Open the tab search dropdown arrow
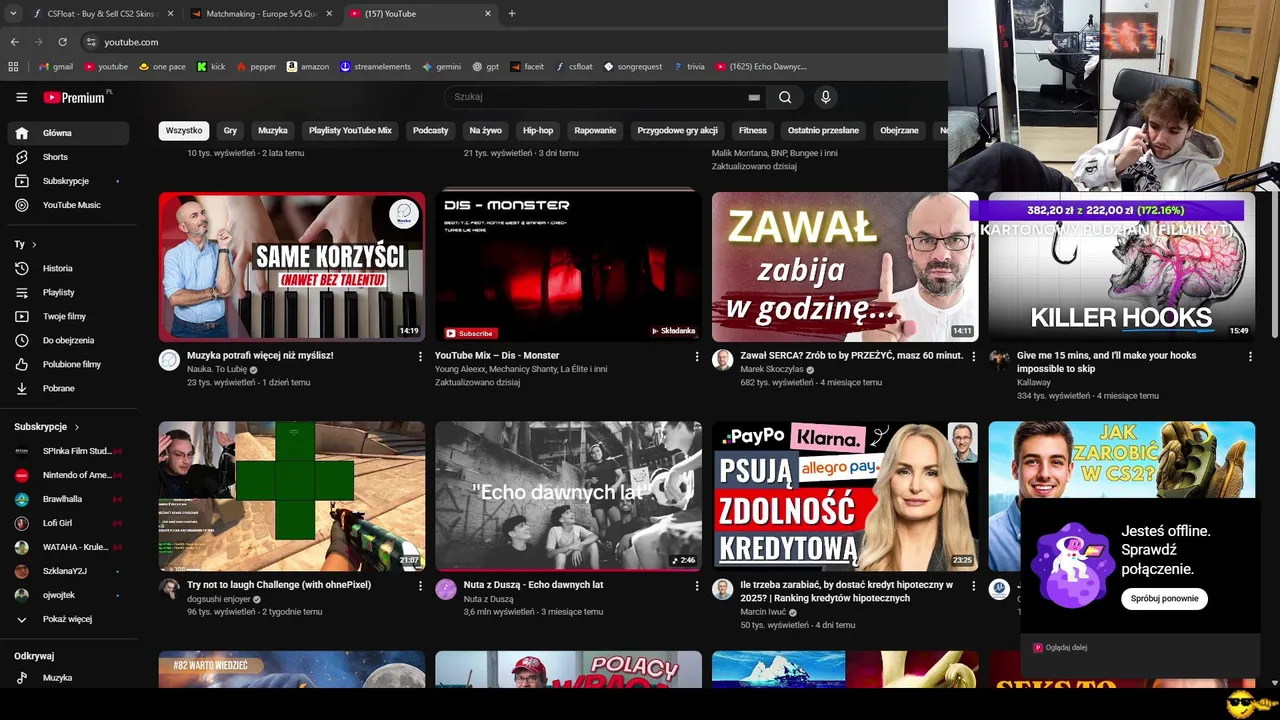The height and width of the screenshot is (720, 1280). tap(13, 13)
